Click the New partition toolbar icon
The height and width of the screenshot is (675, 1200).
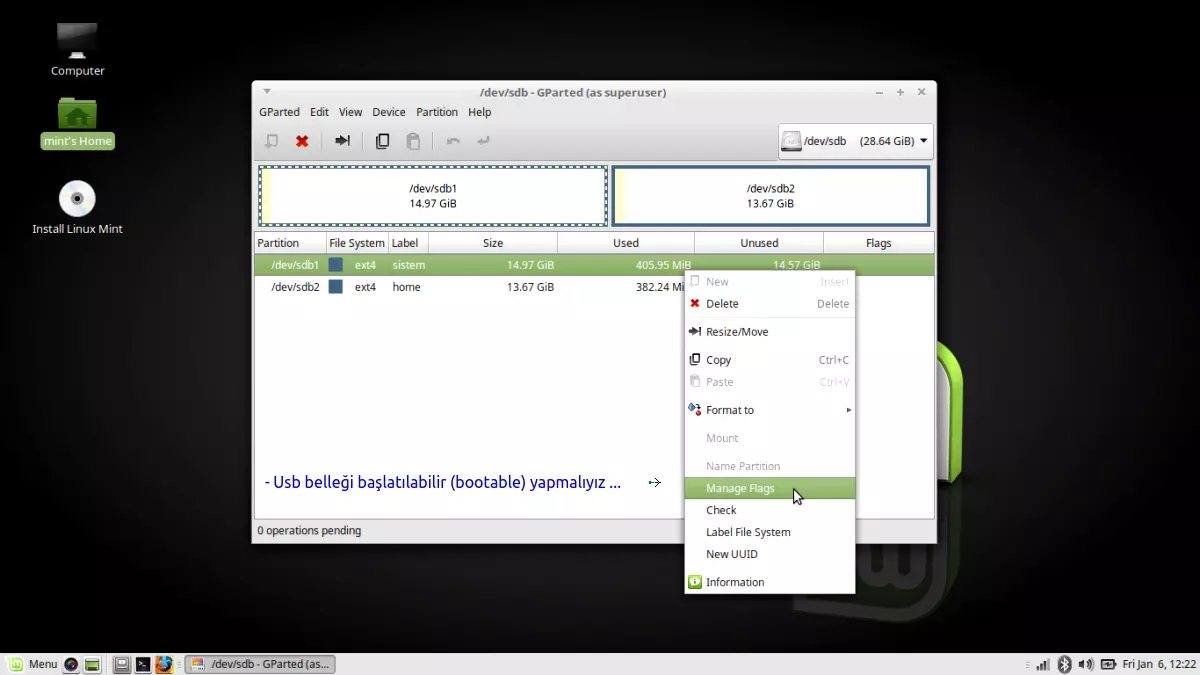click(x=271, y=141)
